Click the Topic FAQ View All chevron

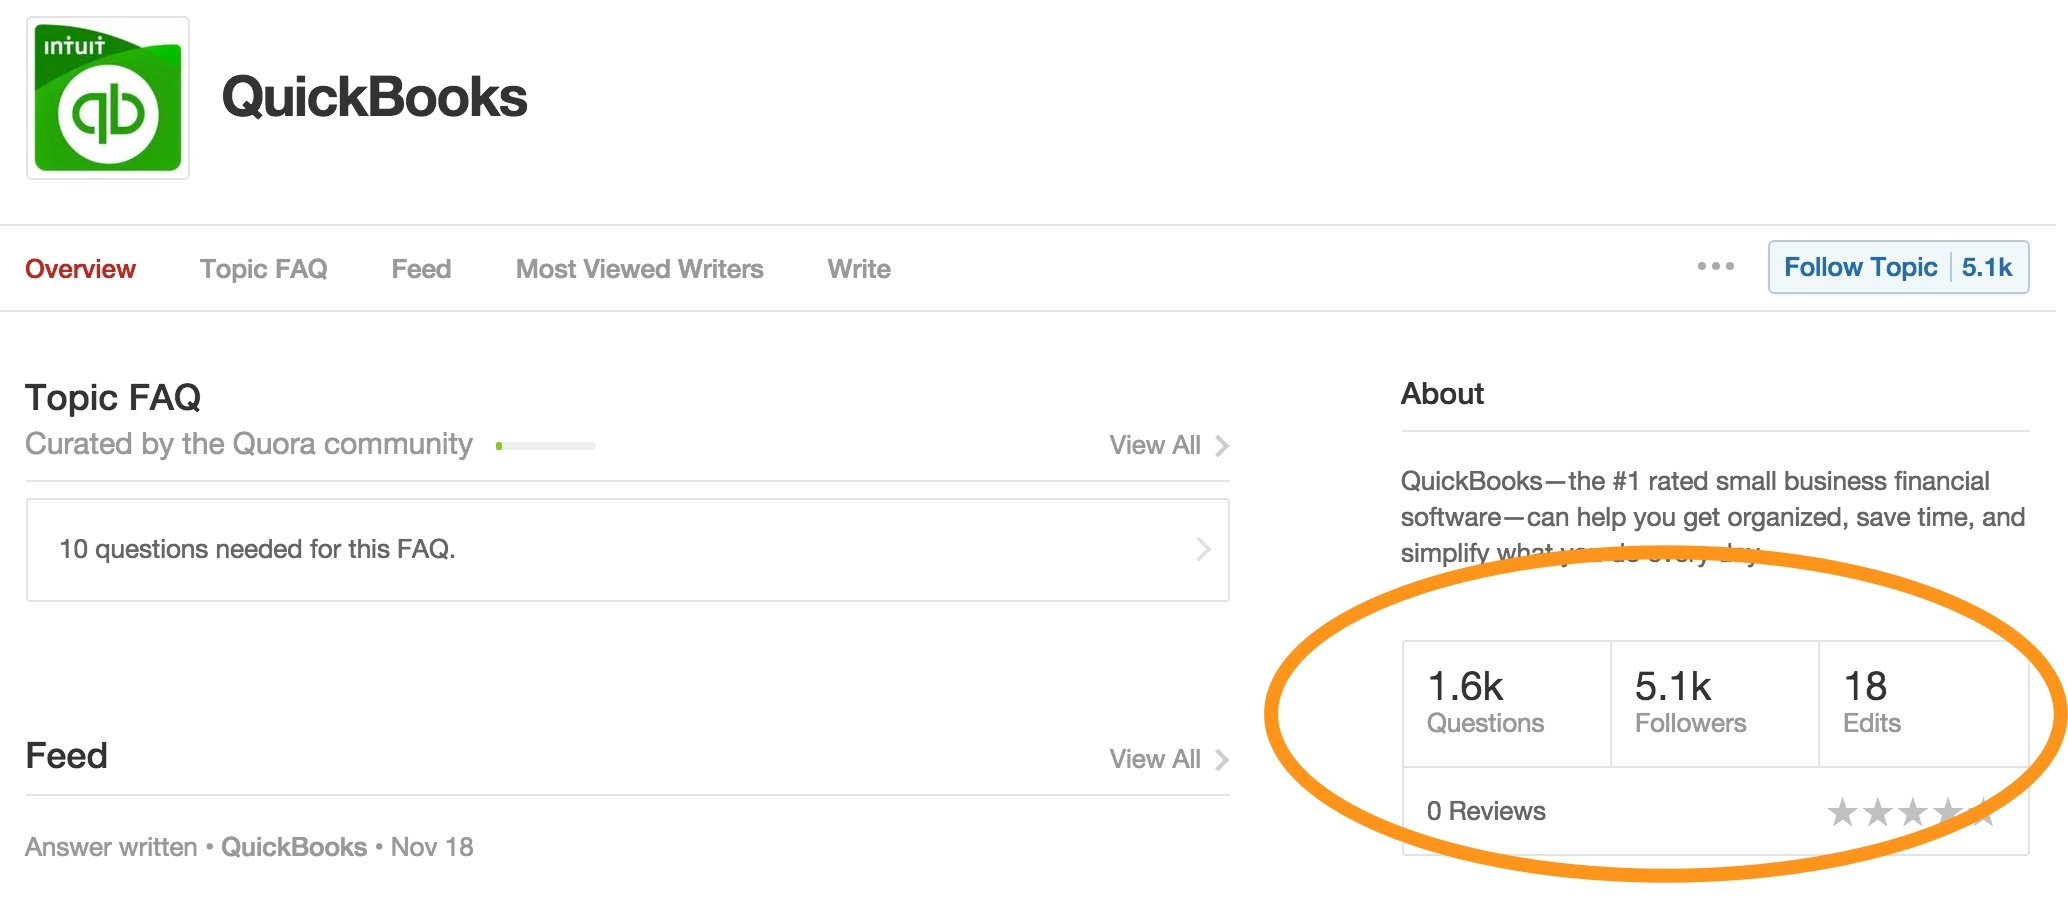tap(1222, 446)
